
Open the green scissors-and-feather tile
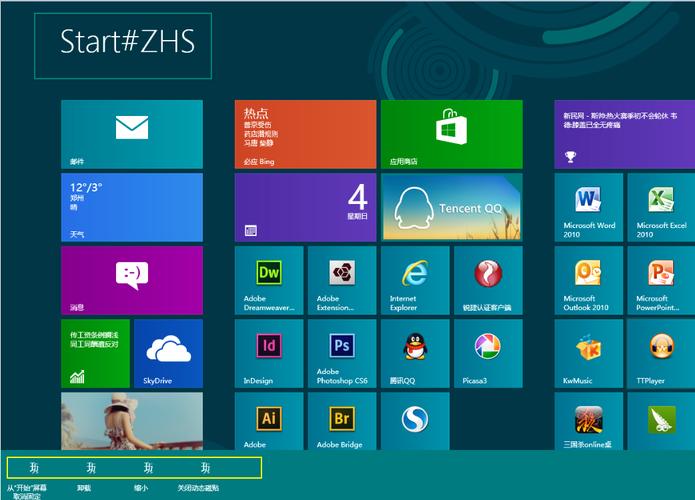(x=661, y=421)
